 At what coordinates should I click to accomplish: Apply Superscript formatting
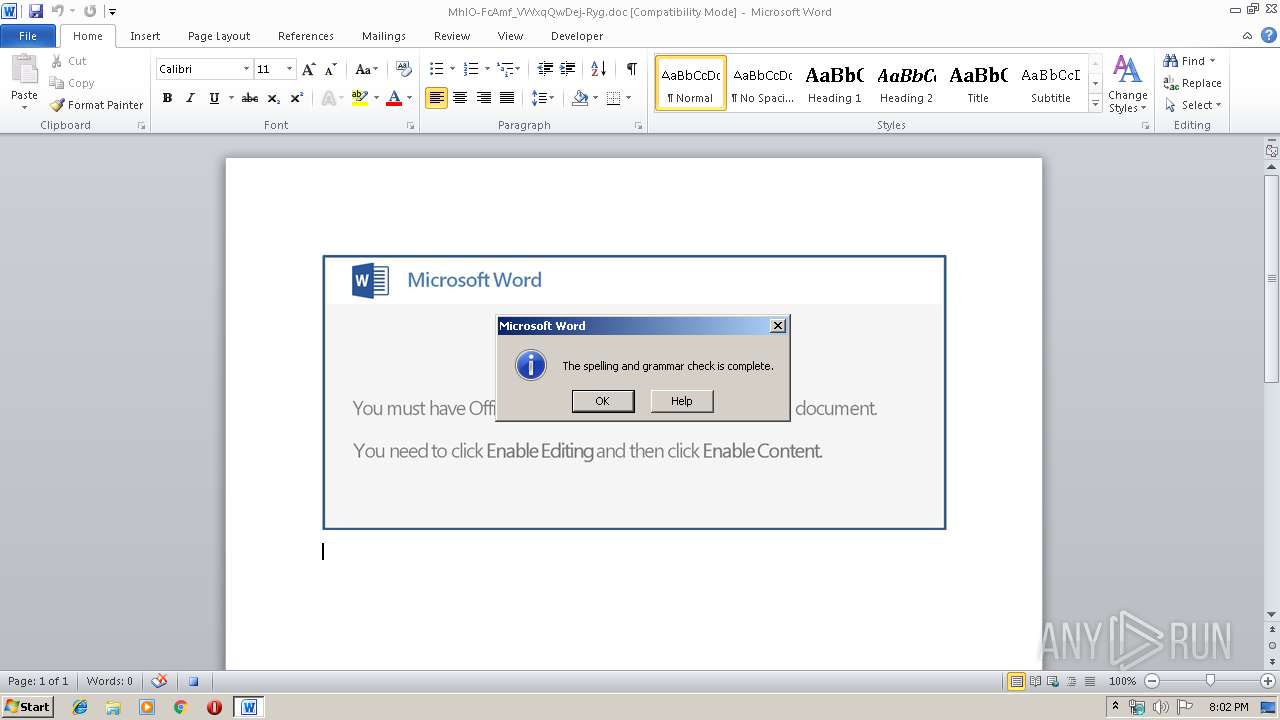(297, 98)
